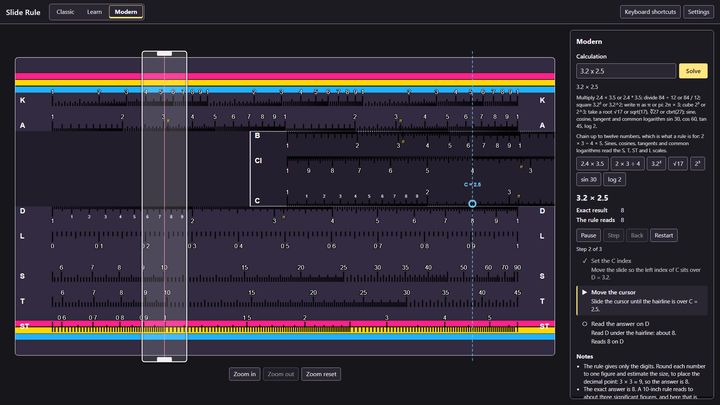Viewport: 720px width, 405px height.
Task: Click the Back button
Action: (x=637, y=235)
